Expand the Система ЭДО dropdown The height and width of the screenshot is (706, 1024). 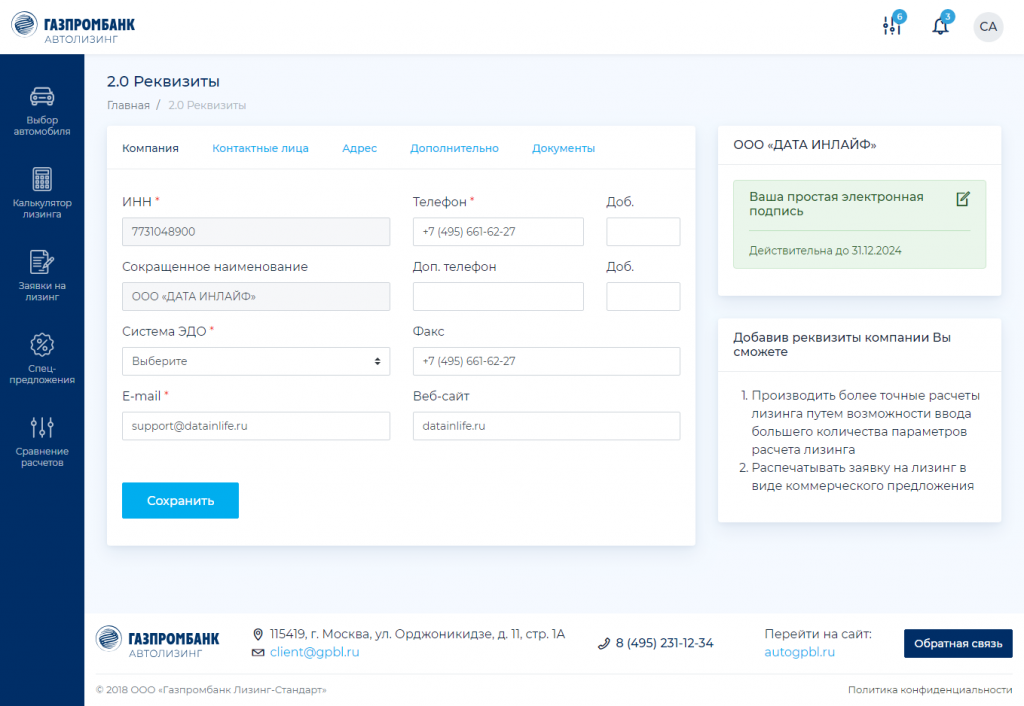click(256, 361)
